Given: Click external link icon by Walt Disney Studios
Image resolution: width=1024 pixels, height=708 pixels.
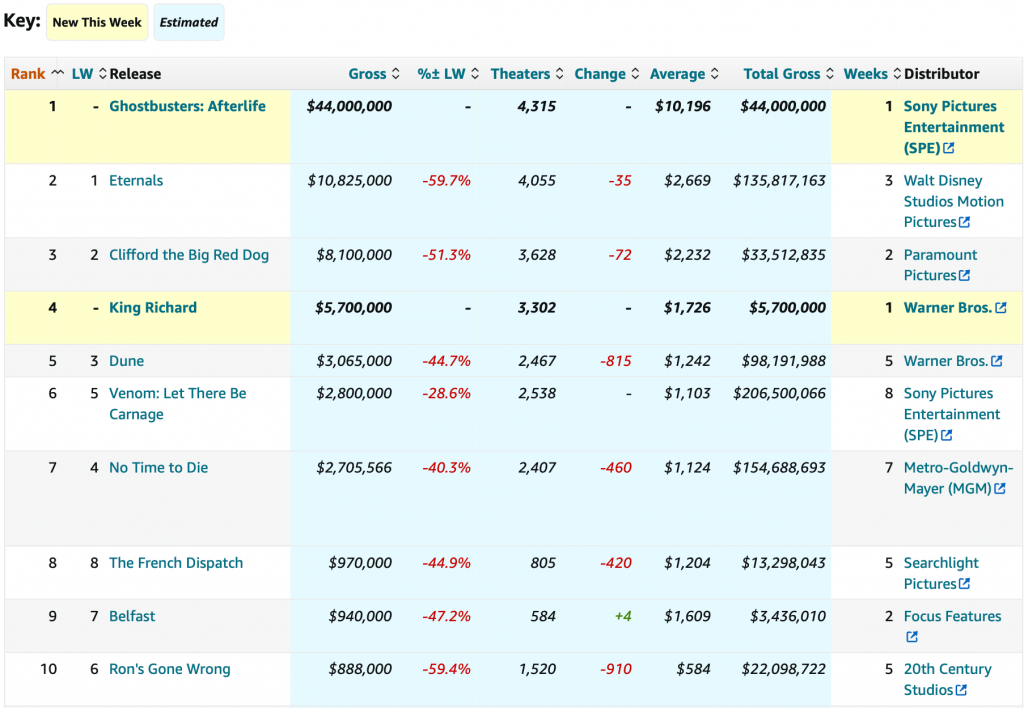Looking at the screenshot, I should tap(965, 223).
